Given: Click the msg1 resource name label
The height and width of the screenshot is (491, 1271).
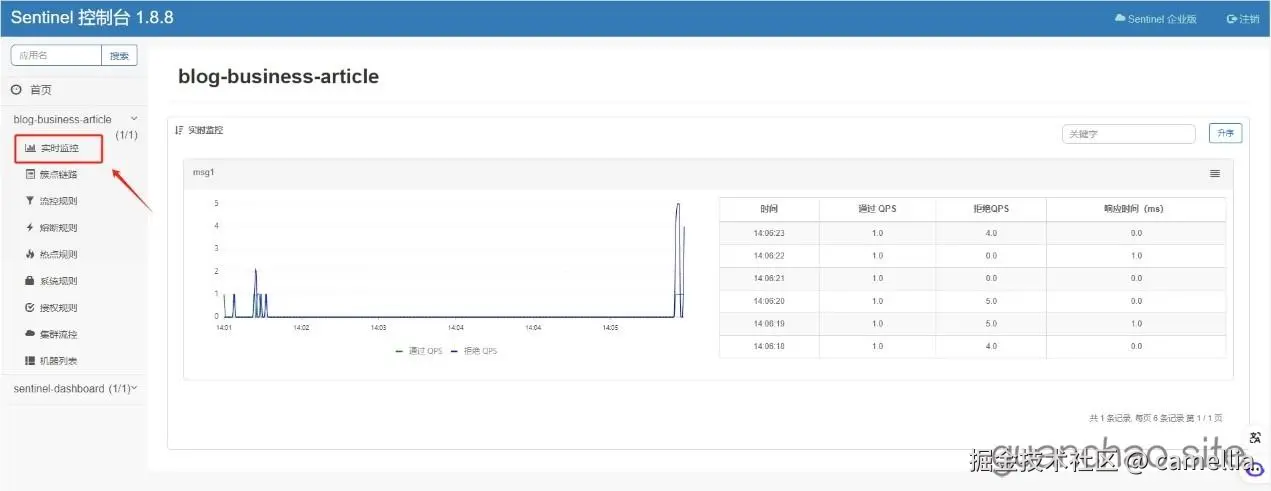Looking at the screenshot, I should tap(204, 173).
